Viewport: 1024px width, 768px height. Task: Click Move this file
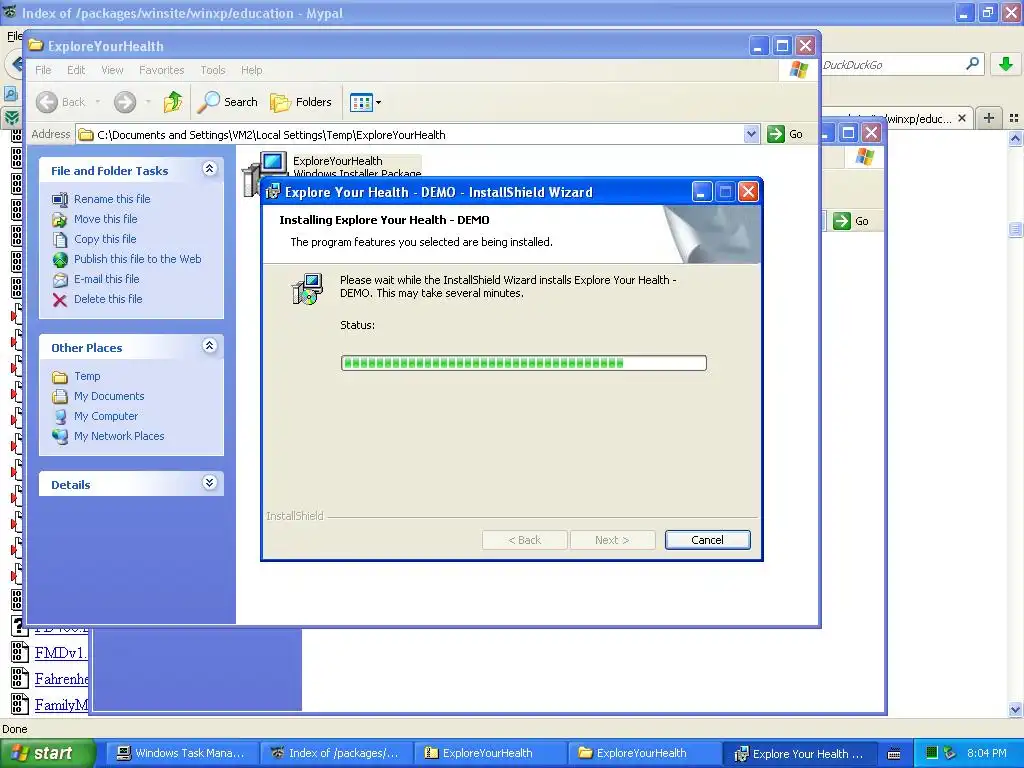105,219
